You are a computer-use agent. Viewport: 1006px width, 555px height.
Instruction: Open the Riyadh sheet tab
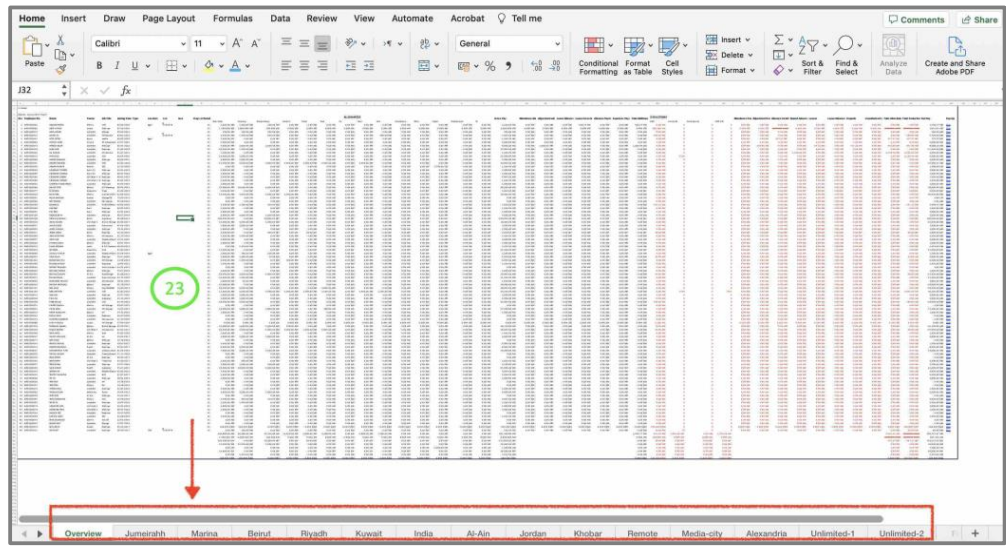(313, 534)
